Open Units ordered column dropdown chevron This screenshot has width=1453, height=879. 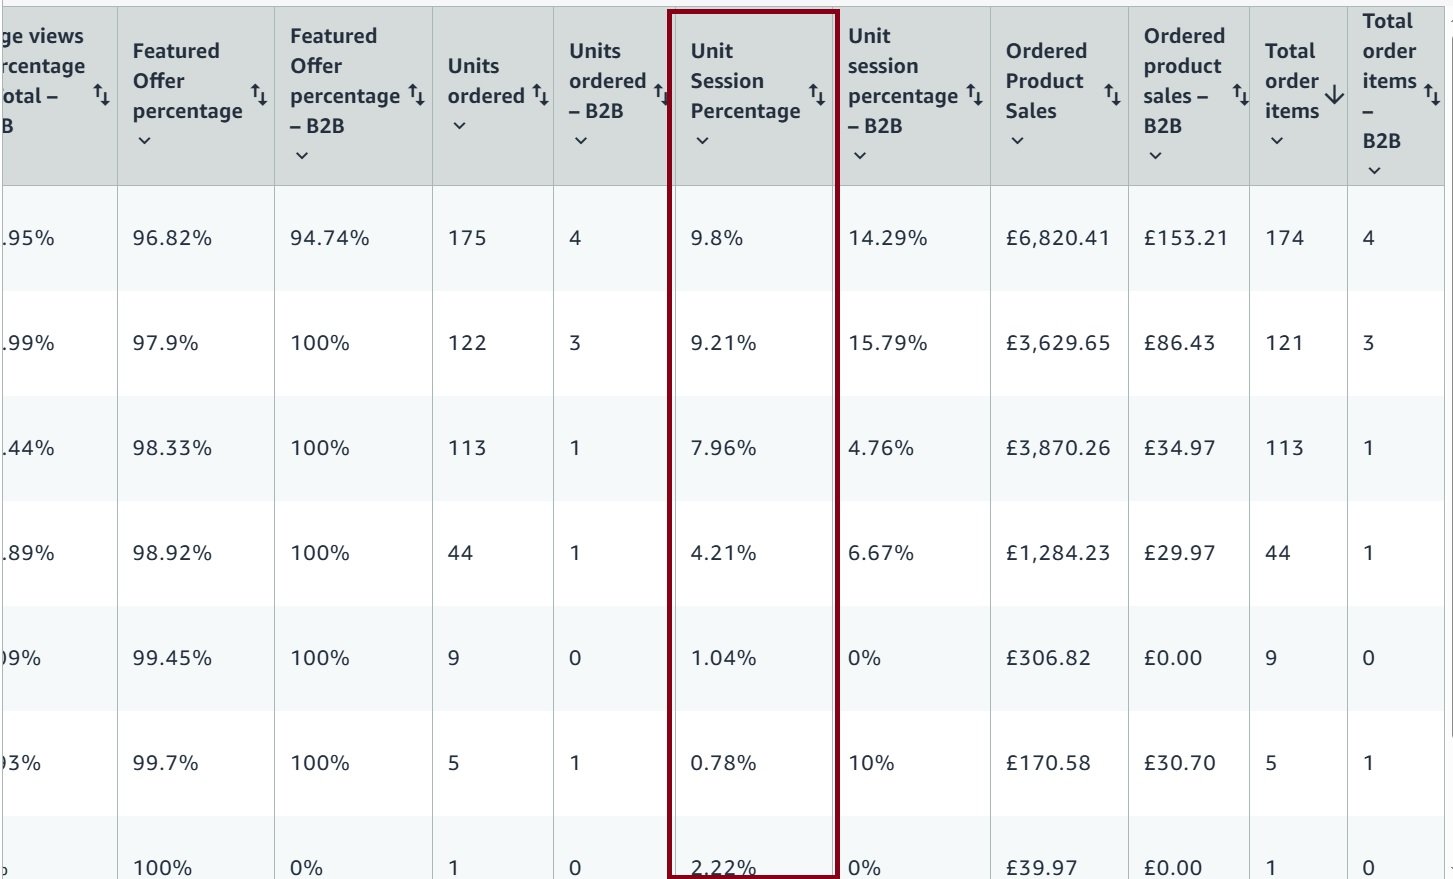460,126
